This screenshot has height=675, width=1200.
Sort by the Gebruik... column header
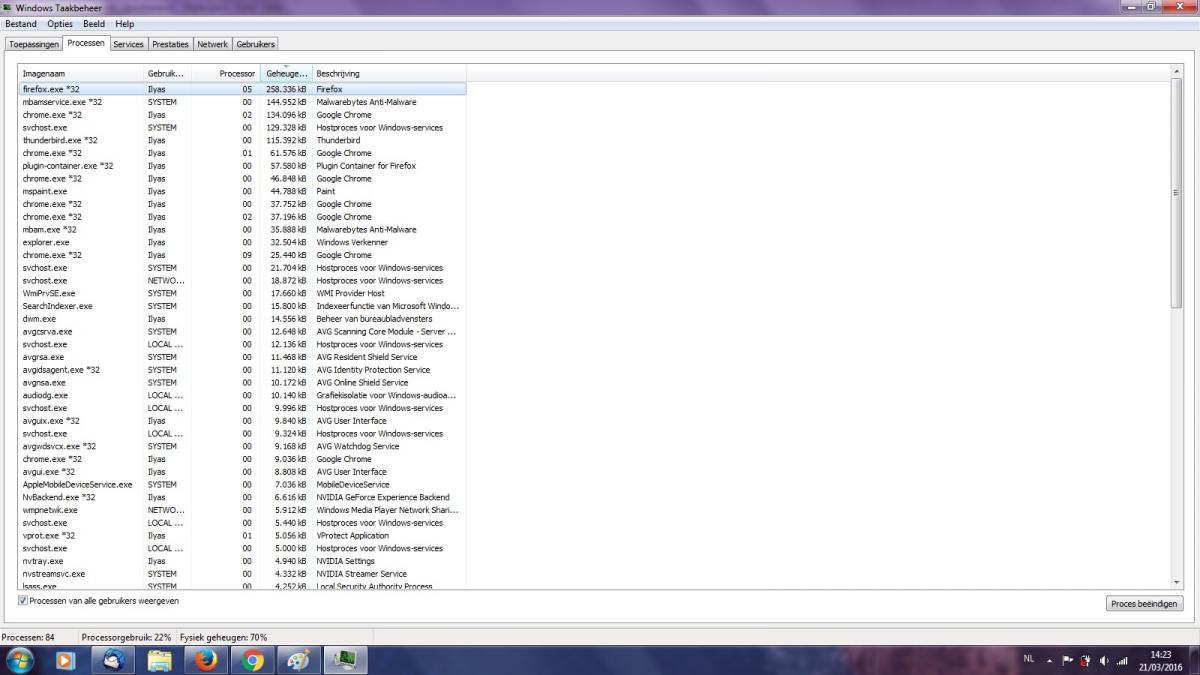tap(167, 74)
